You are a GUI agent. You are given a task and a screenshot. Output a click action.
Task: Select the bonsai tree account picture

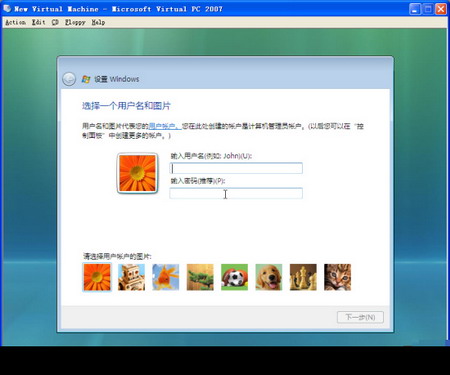pos(200,277)
